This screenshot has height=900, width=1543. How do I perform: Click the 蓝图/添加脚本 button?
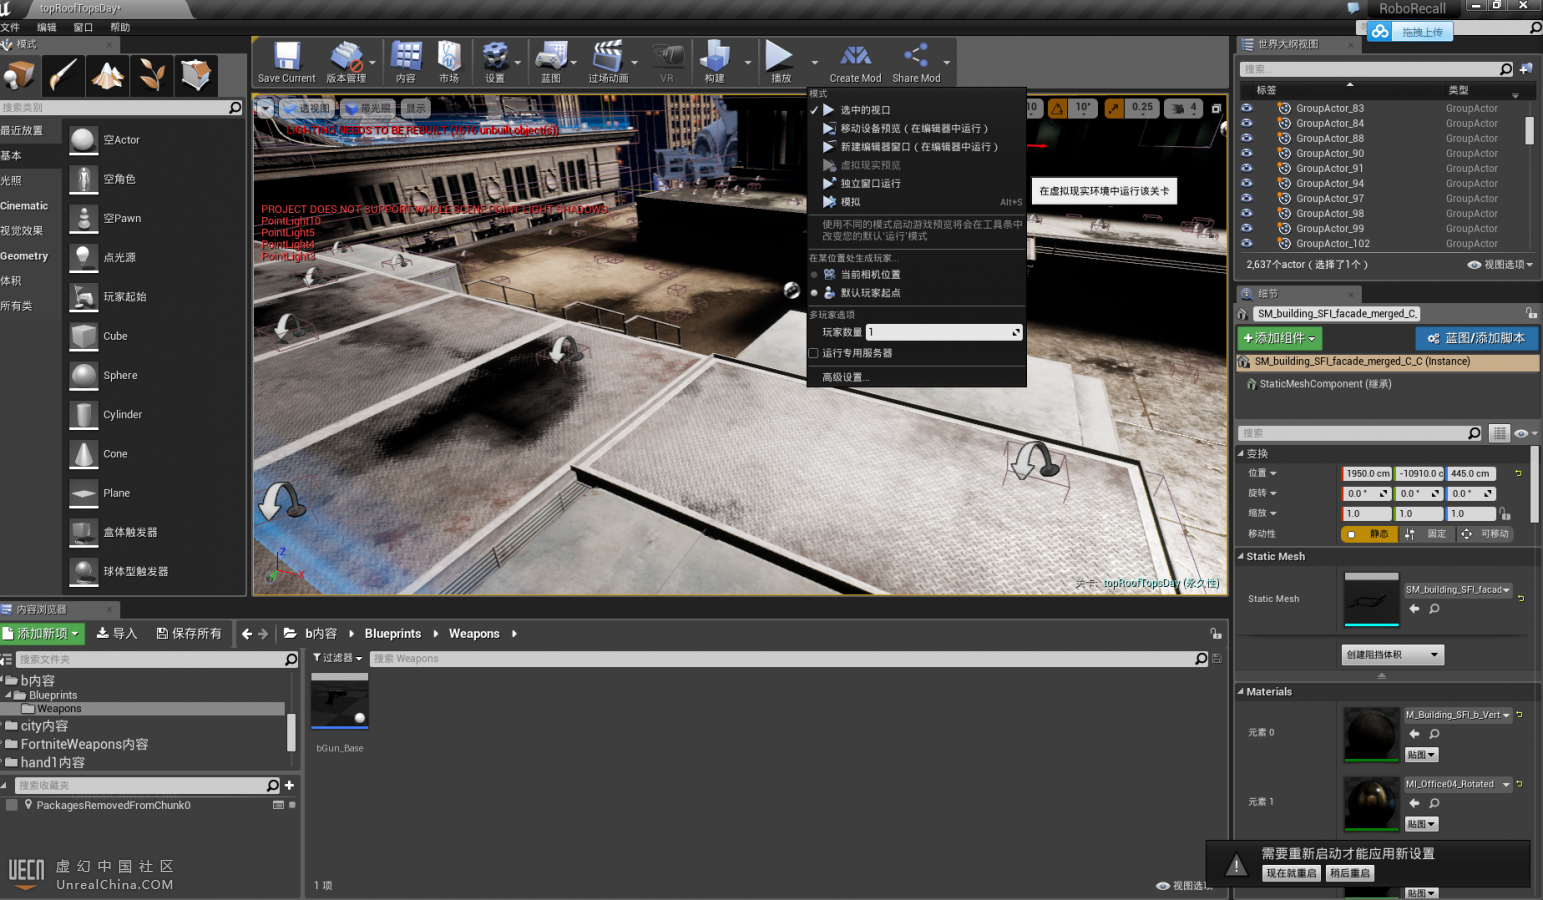(1476, 338)
